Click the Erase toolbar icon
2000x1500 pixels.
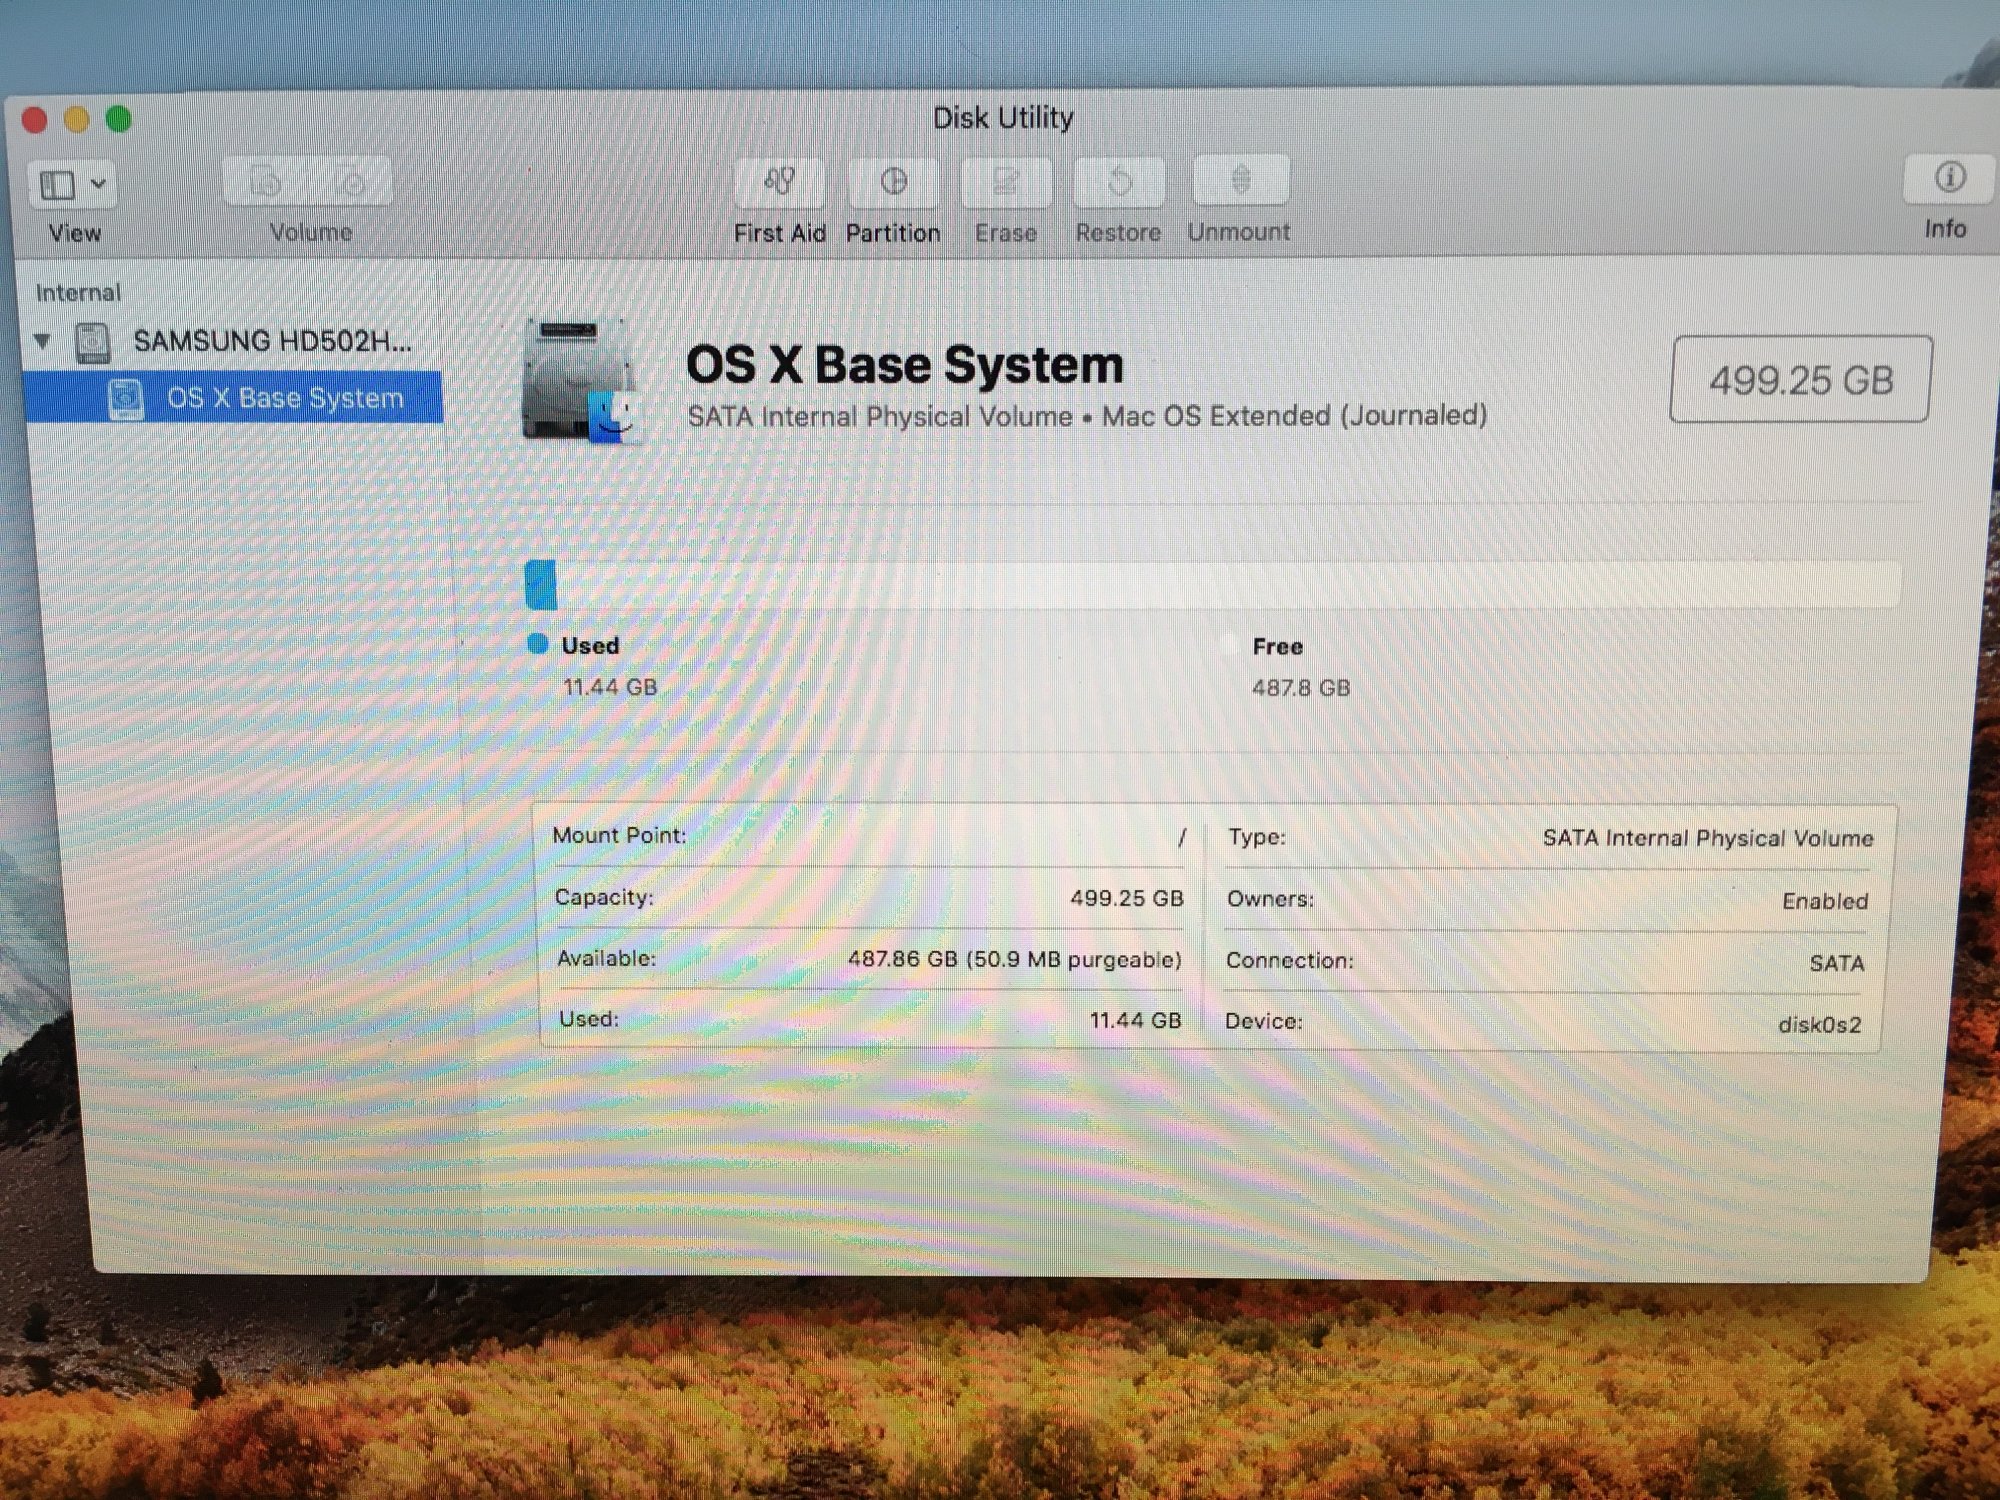coord(1006,182)
